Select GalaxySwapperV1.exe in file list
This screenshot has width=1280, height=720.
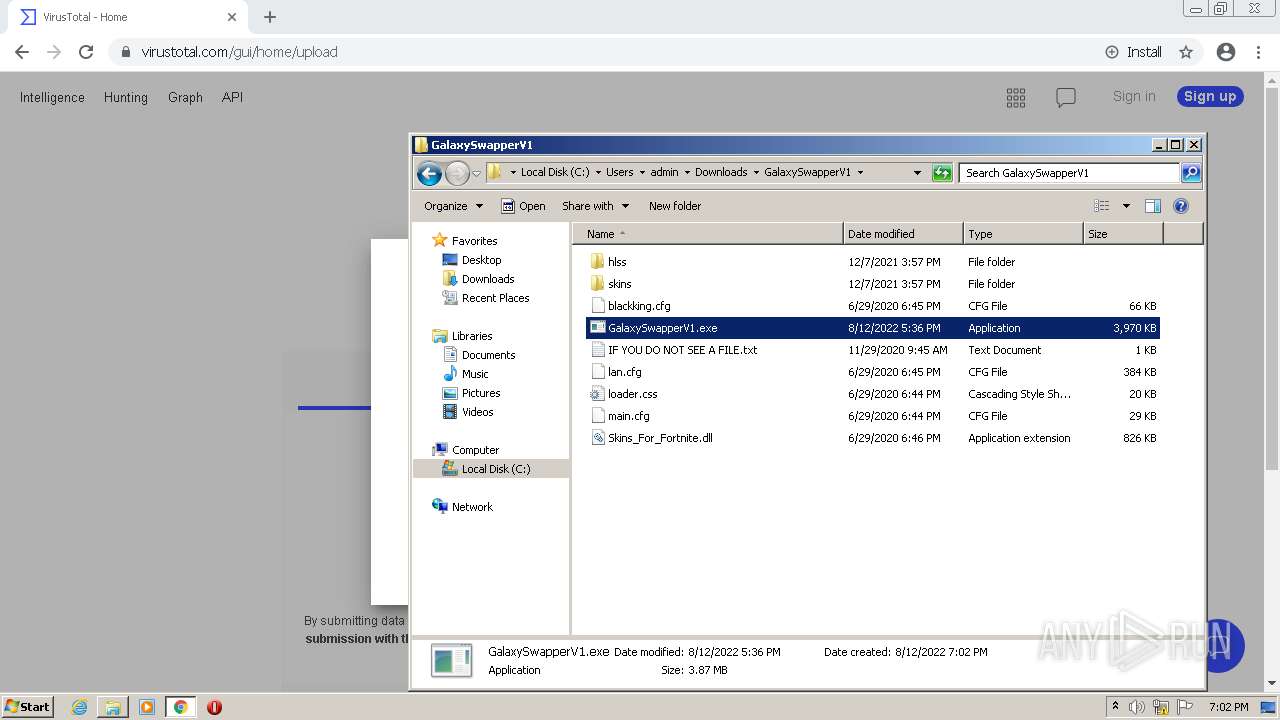tap(872, 328)
